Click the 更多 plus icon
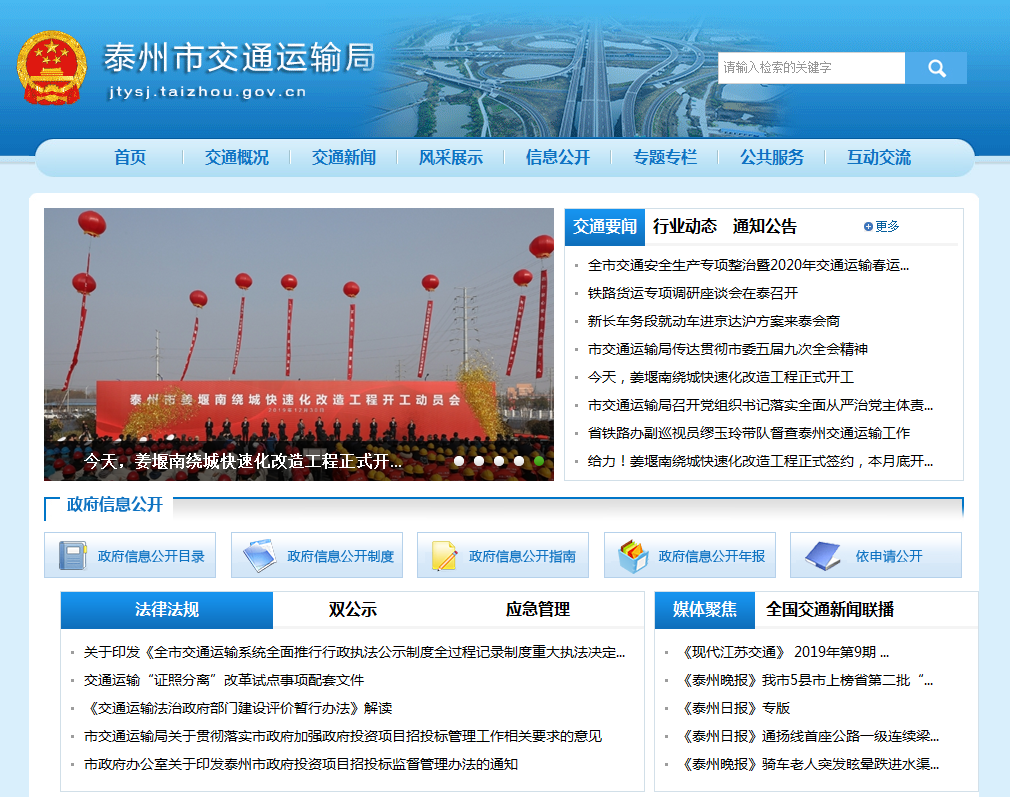The image size is (1010, 797). click(x=868, y=227)
